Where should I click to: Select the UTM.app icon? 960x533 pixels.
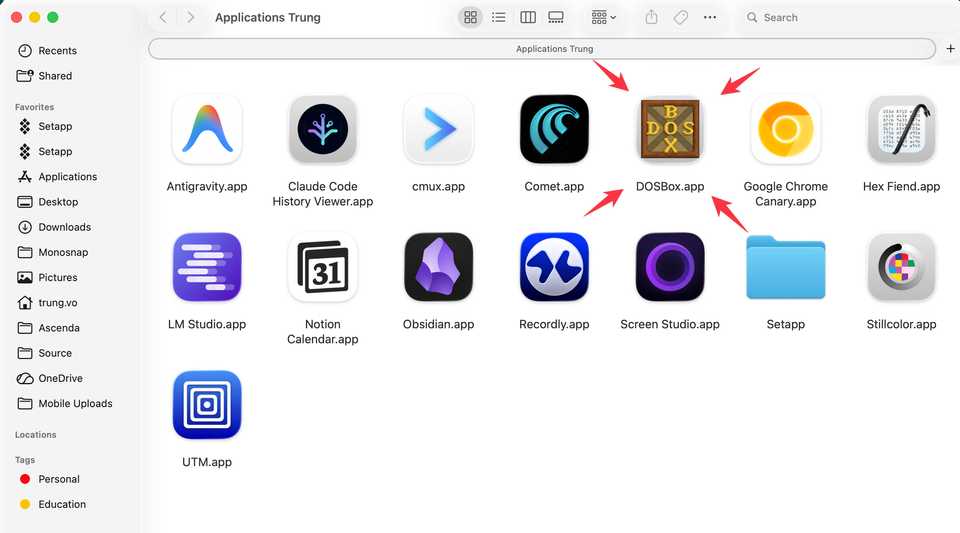coord(207,404)
